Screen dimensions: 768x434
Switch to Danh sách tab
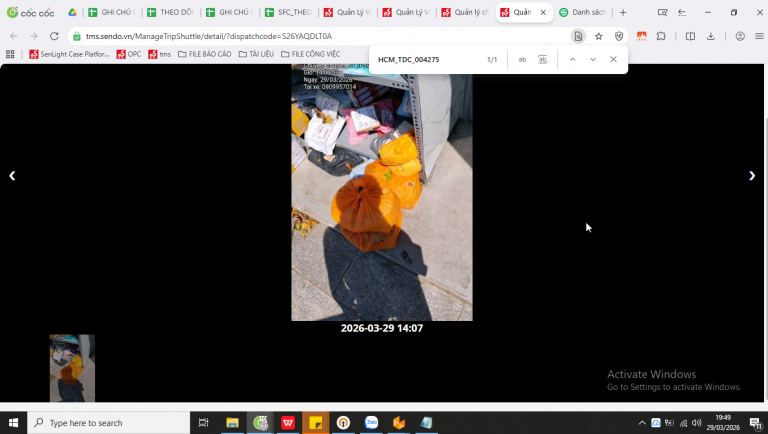pyautogui.click(x=583, y=12)
